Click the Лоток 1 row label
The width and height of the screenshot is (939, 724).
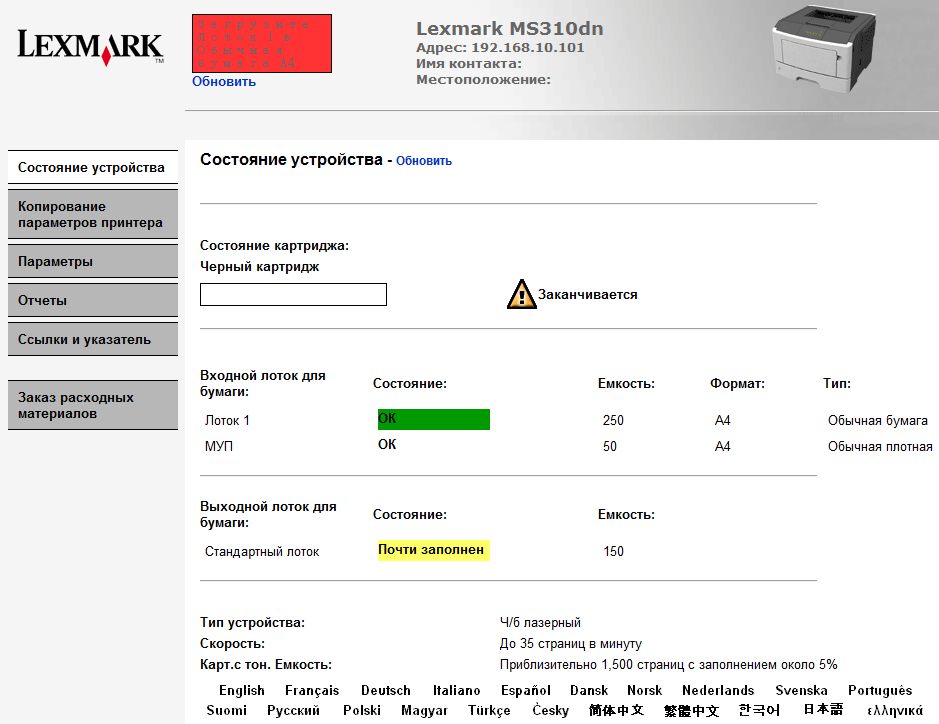point(227,420)
